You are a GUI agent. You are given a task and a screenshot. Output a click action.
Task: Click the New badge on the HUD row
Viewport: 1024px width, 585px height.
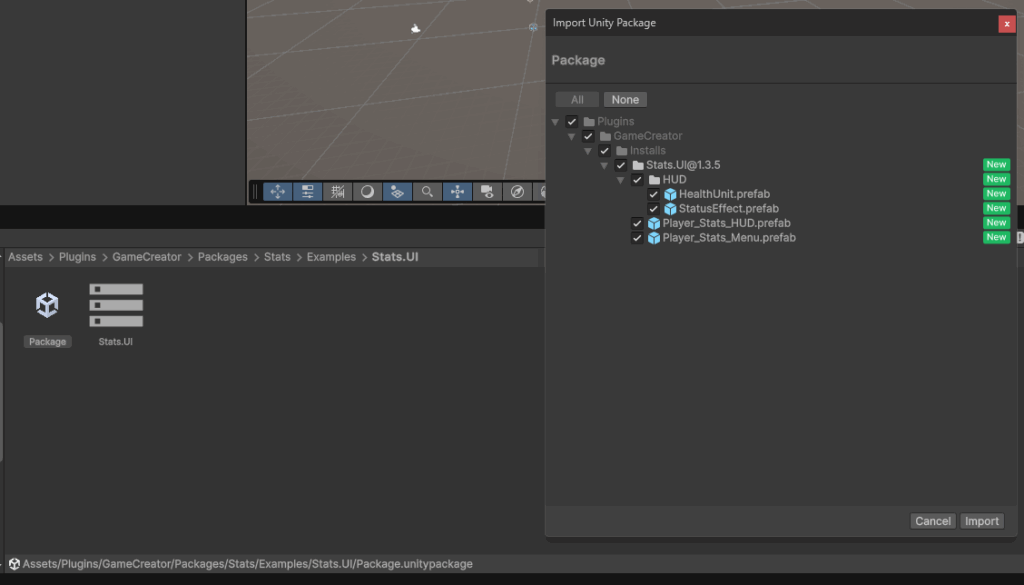[997, 179]
